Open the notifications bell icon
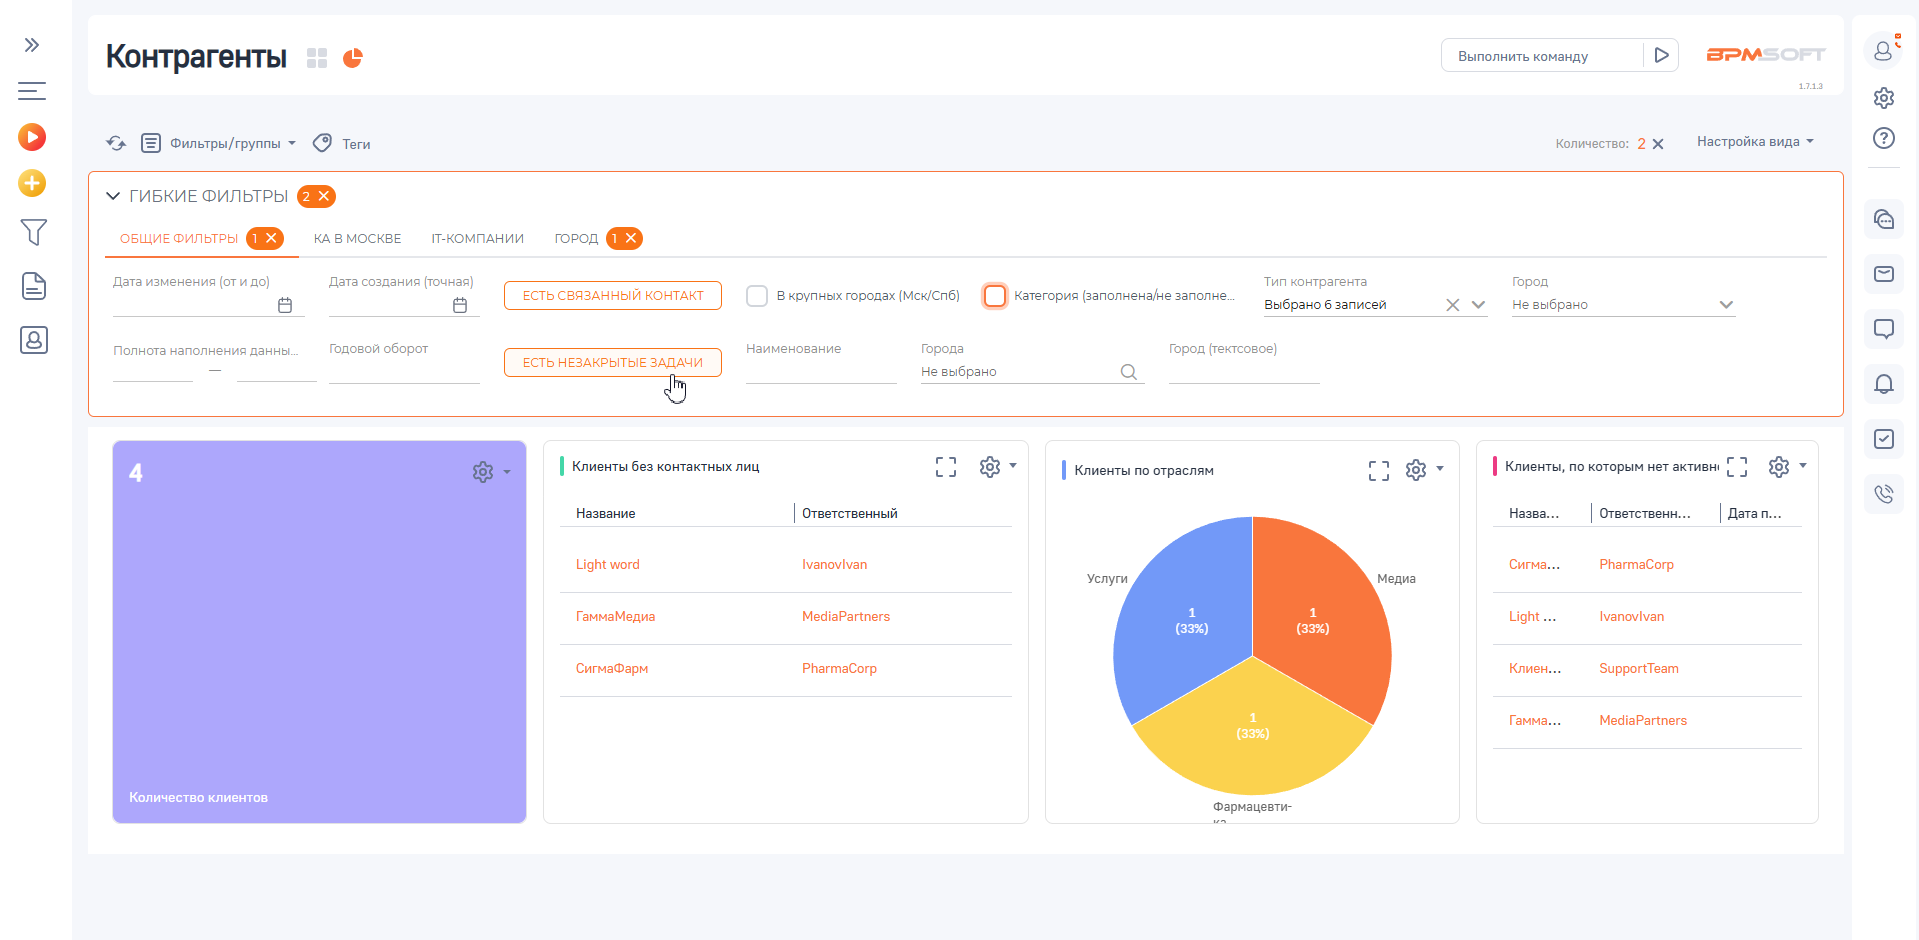 1883,384
